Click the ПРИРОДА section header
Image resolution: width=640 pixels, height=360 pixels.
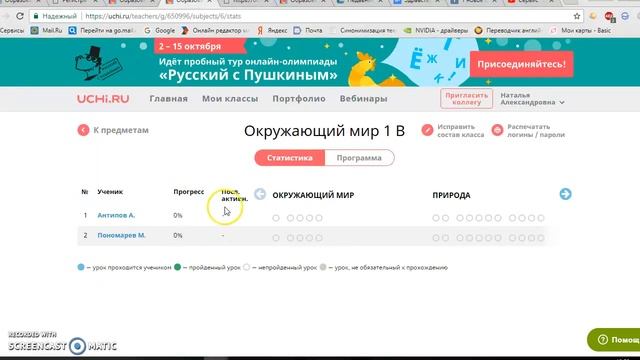click(x=451, y=195)
